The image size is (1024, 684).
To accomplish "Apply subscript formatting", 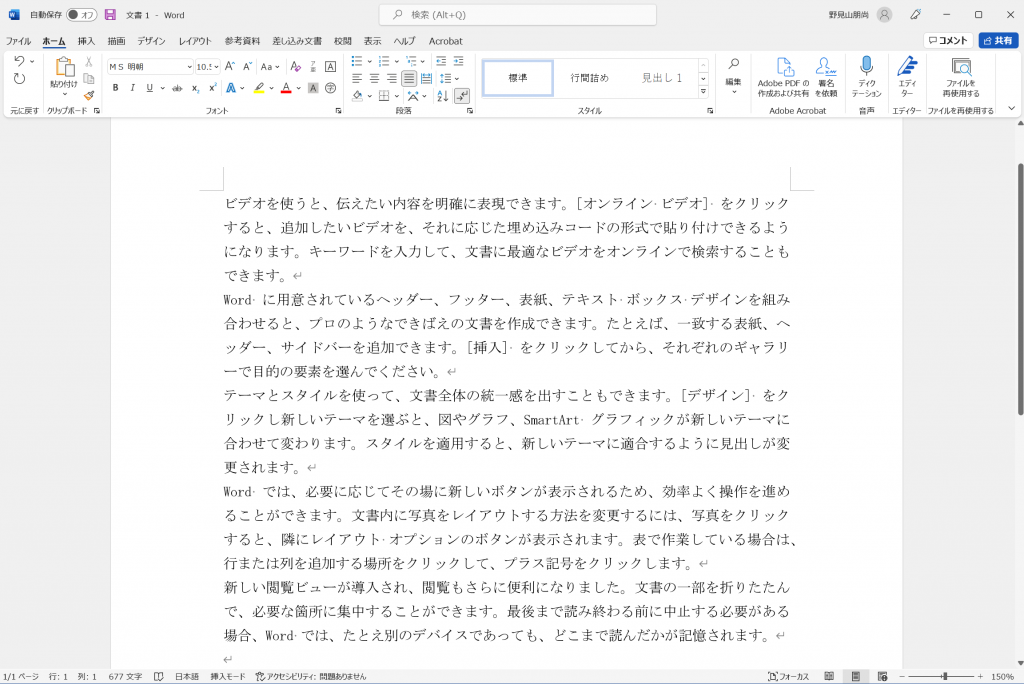I will click(x=195, y=88).
